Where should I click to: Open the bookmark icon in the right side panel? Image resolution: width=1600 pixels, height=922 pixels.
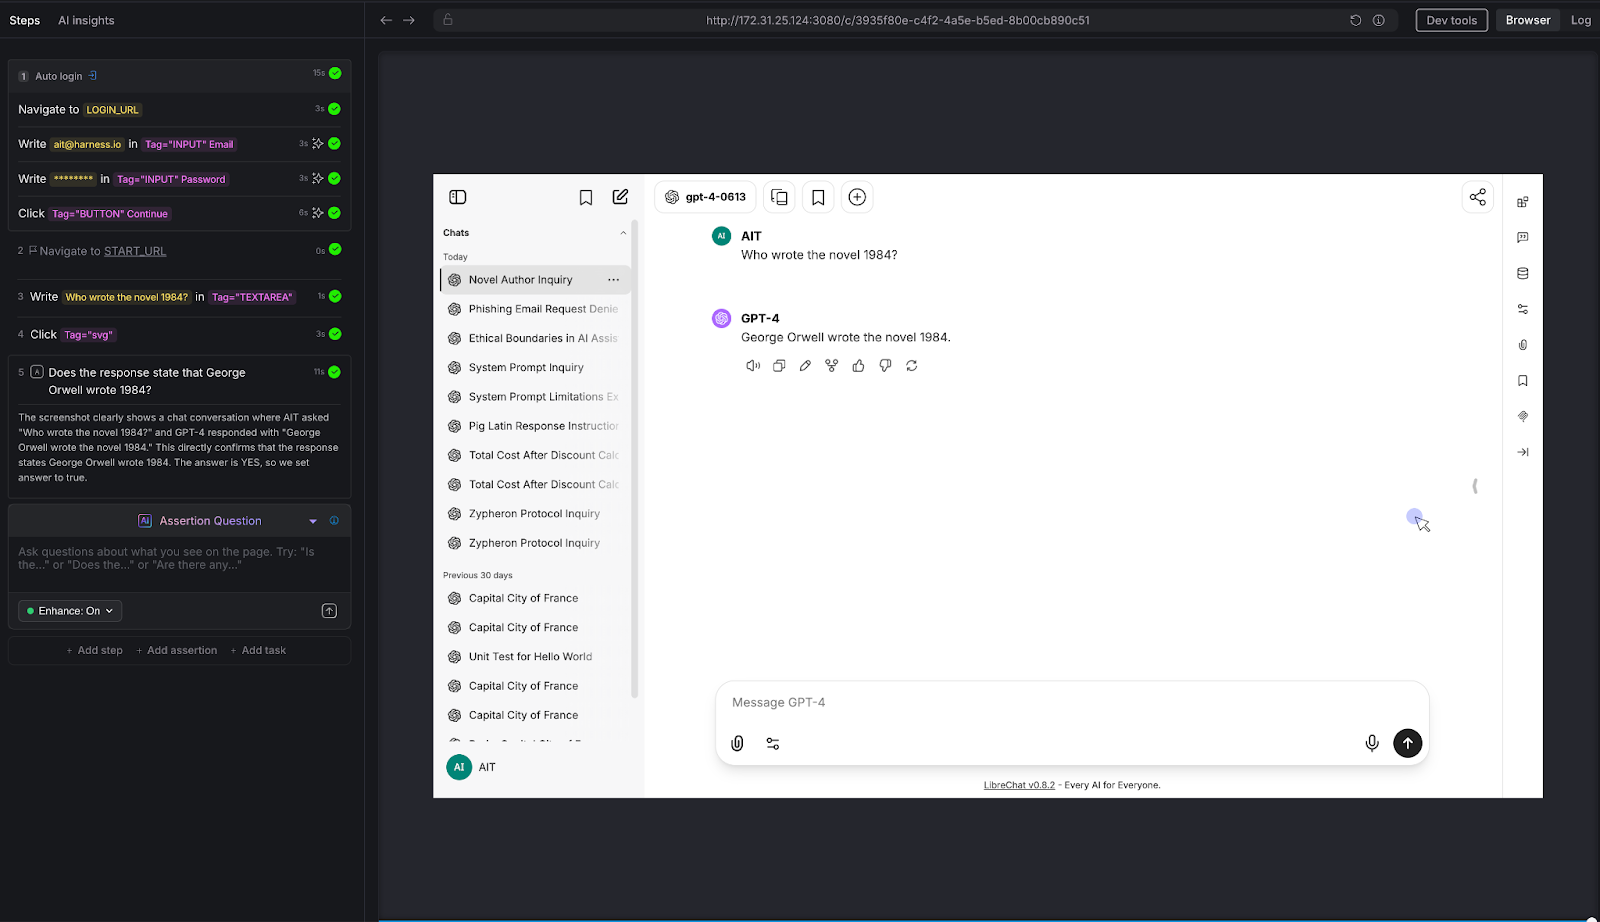point(1522,381)
